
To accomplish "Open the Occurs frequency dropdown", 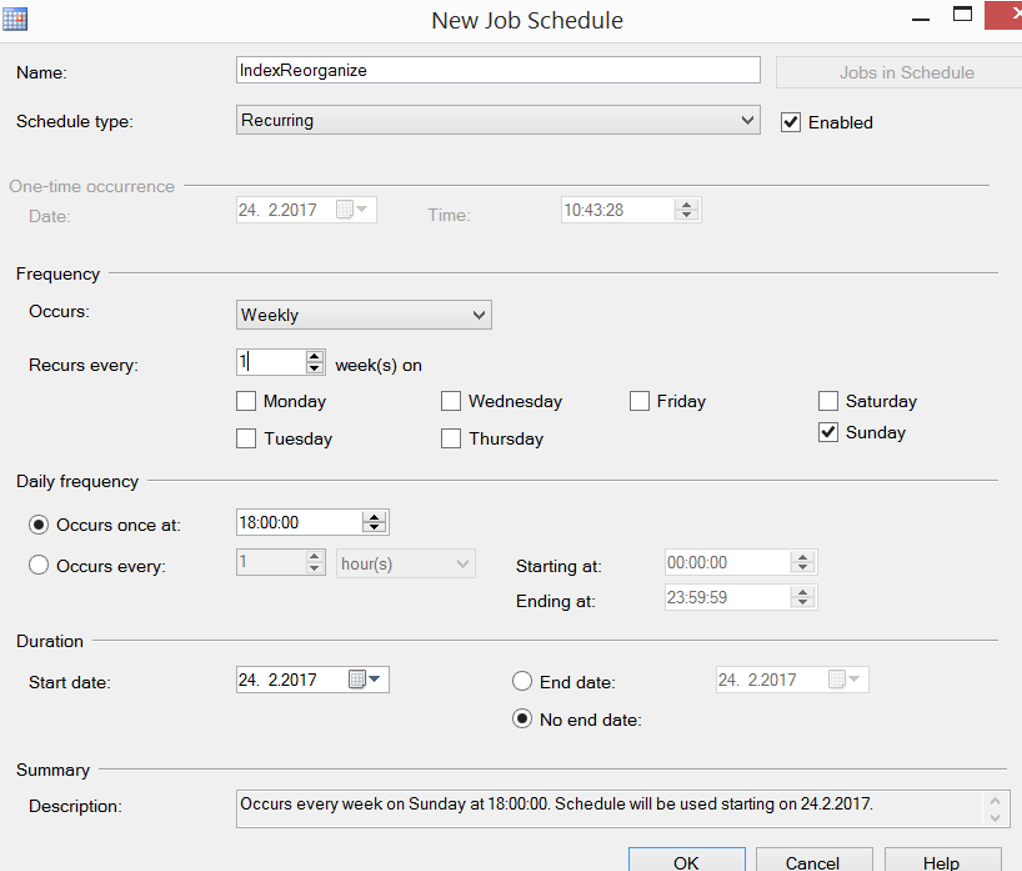I will [x=364, y=315].
